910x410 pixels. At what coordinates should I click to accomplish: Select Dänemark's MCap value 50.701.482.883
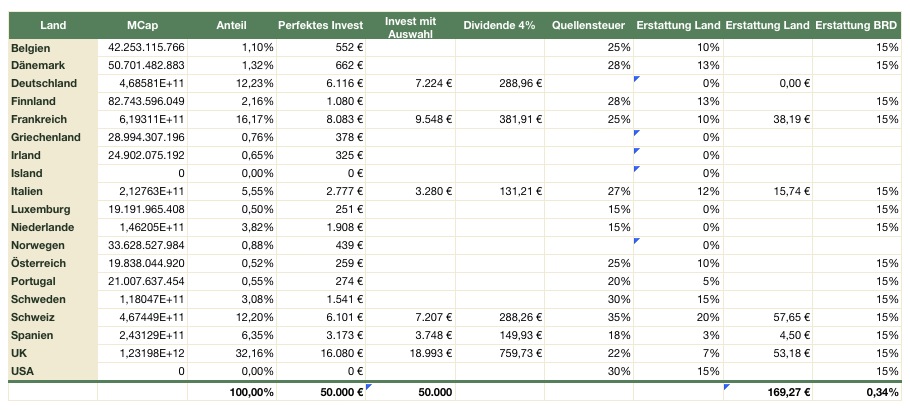pyautogui.click(x=146, y=66)
